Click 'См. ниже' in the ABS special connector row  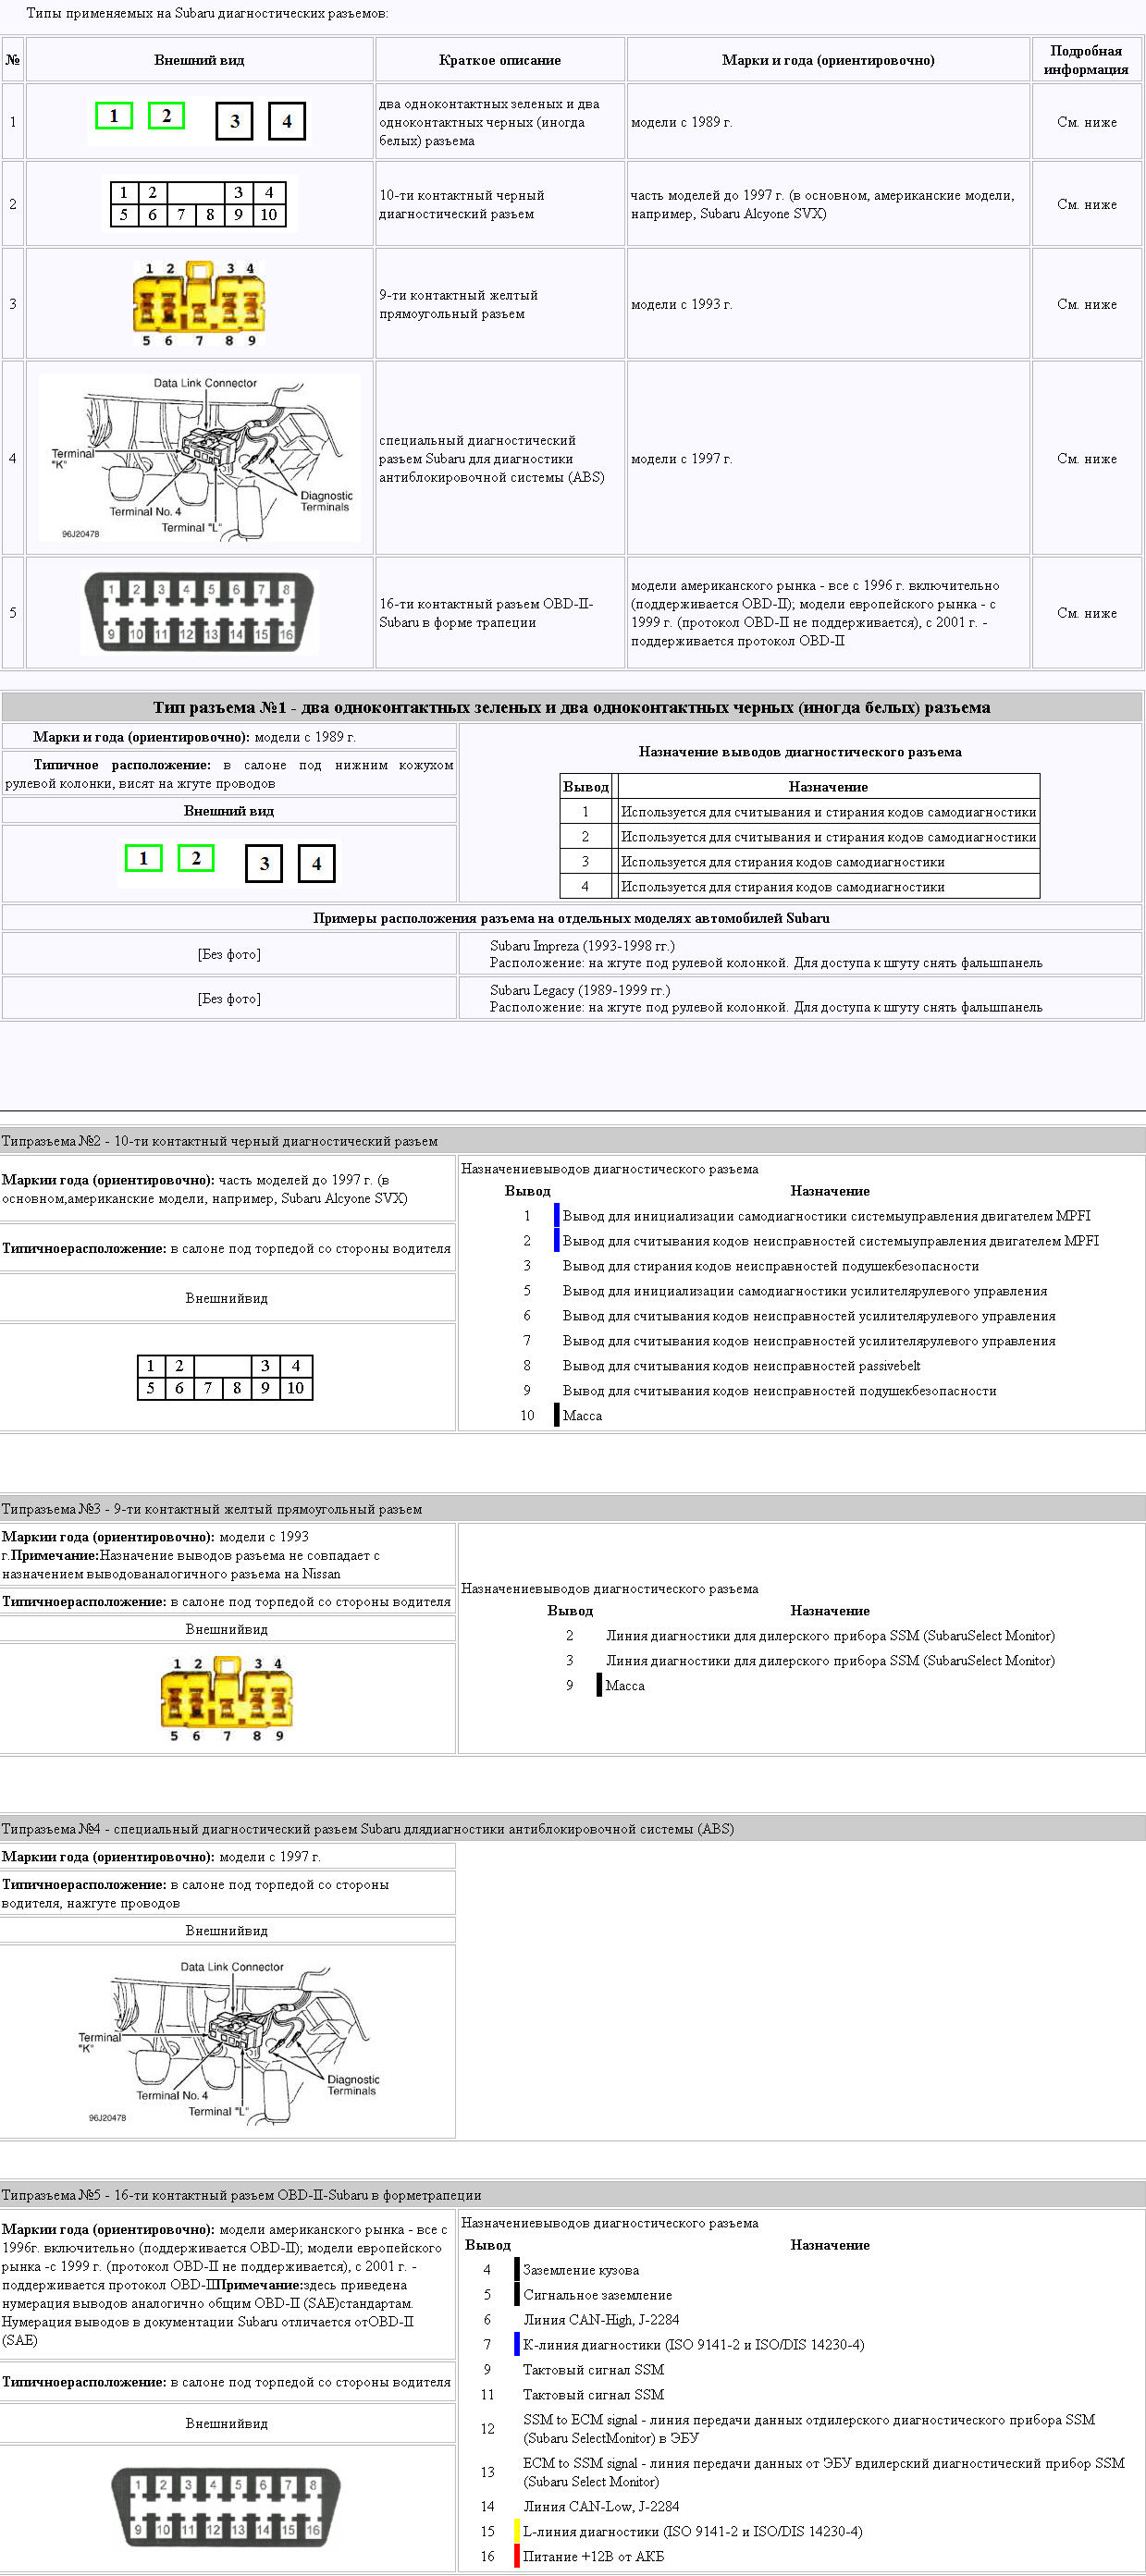coord(1087,458)
